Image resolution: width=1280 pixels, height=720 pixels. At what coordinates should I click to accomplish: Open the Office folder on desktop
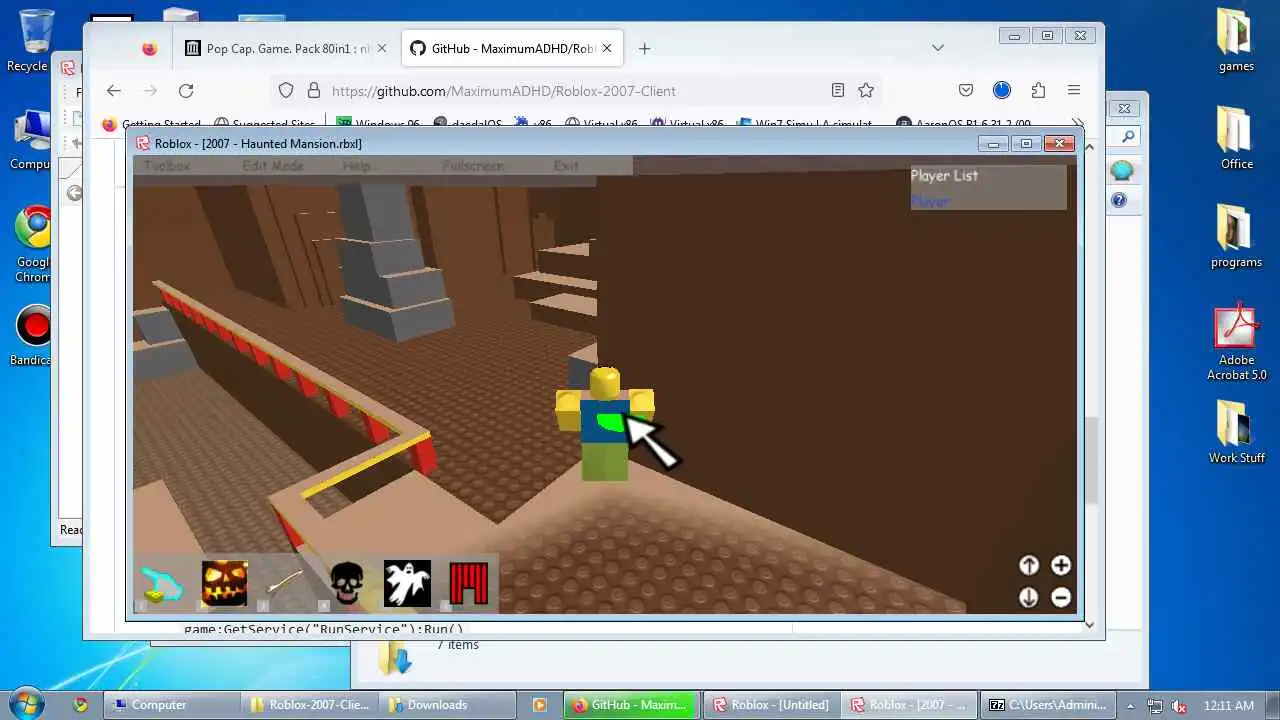pos(1236,138)
